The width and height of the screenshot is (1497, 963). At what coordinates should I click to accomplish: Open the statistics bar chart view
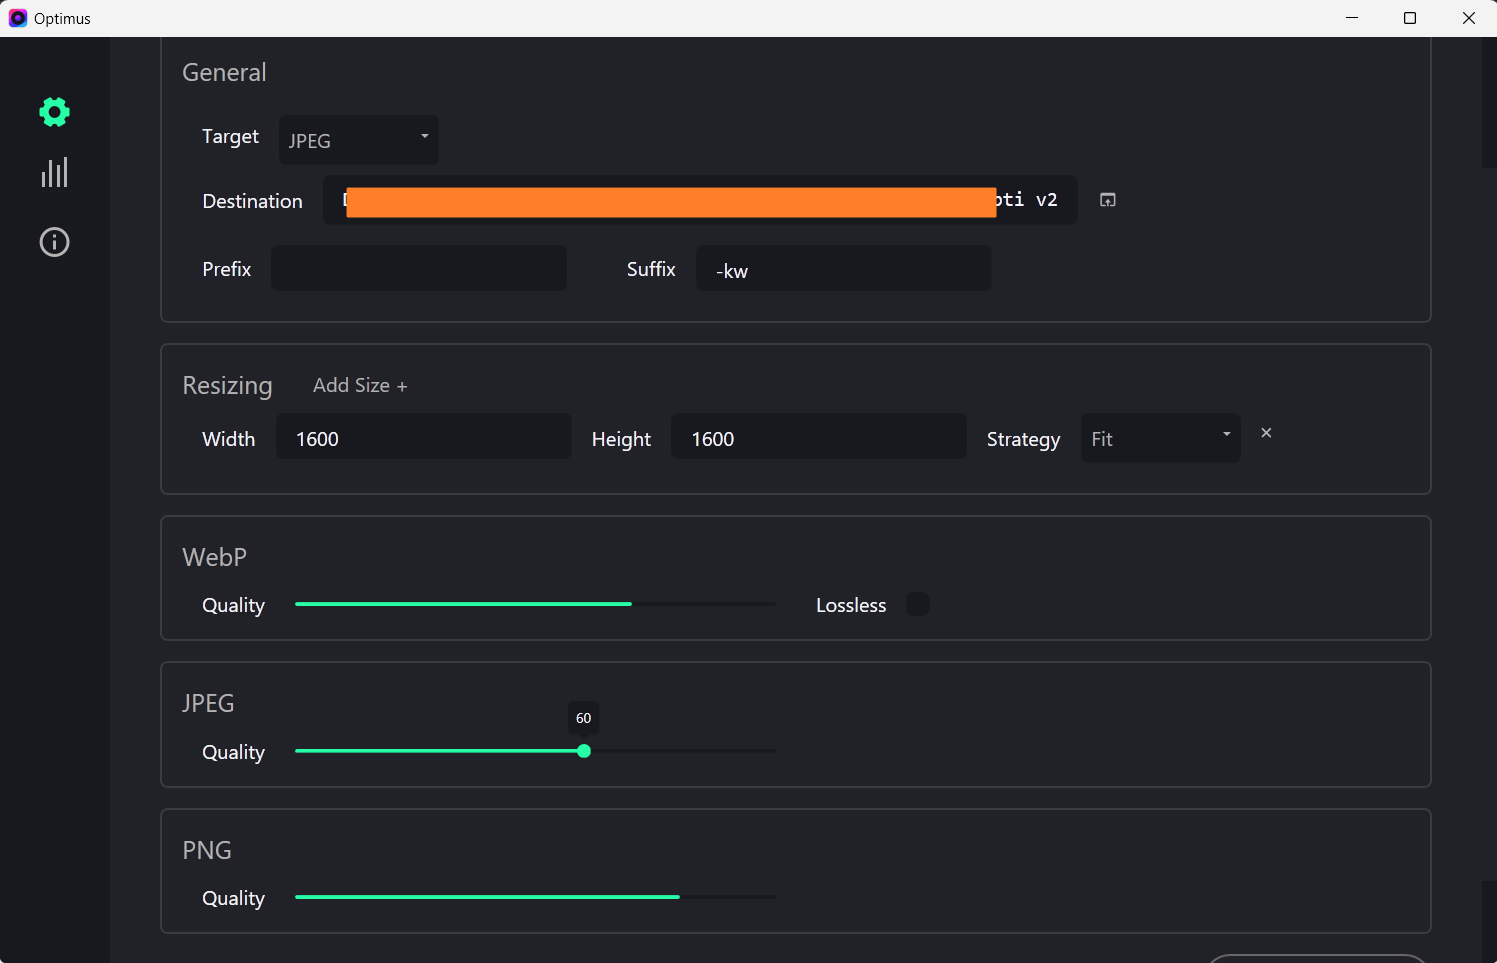coord(54,172)
